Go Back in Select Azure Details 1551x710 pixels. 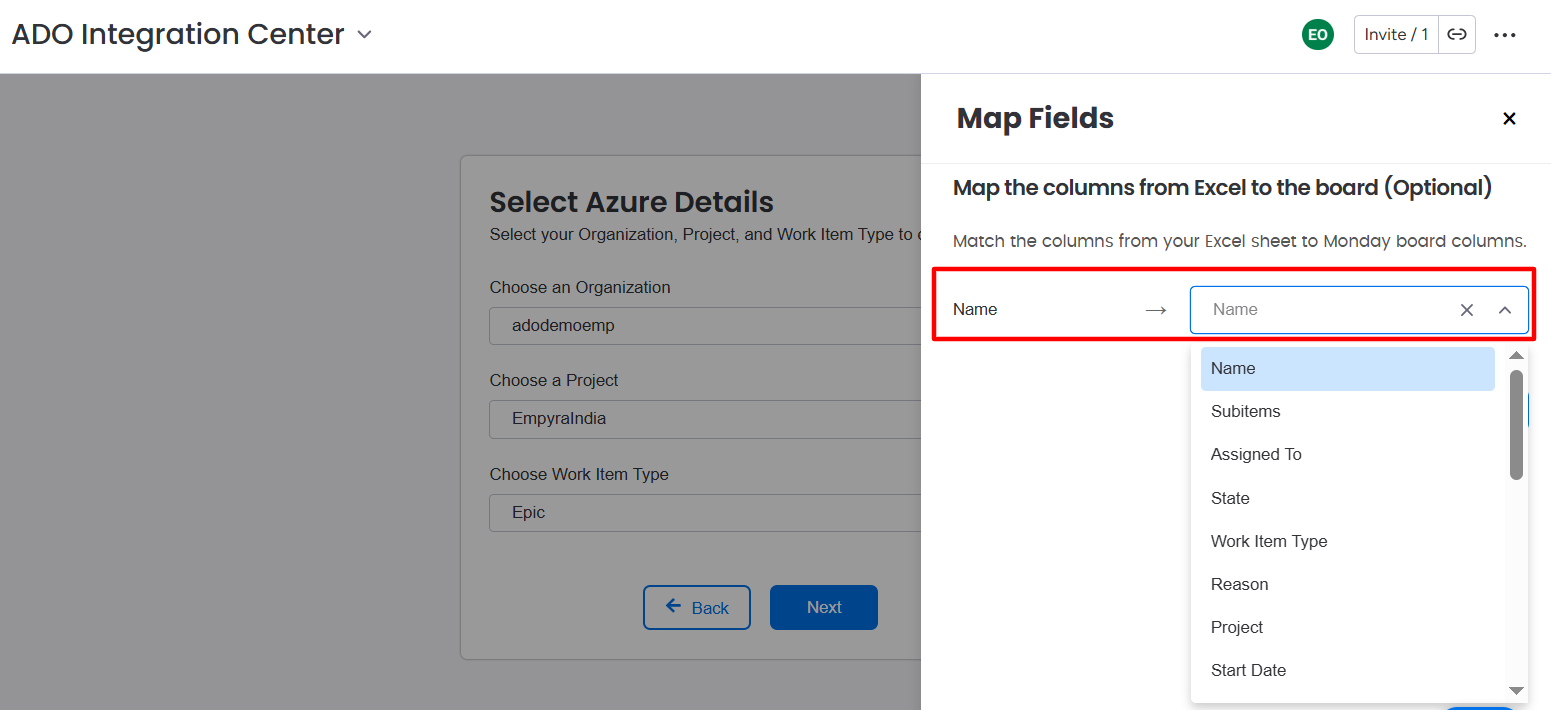[697, 607]
